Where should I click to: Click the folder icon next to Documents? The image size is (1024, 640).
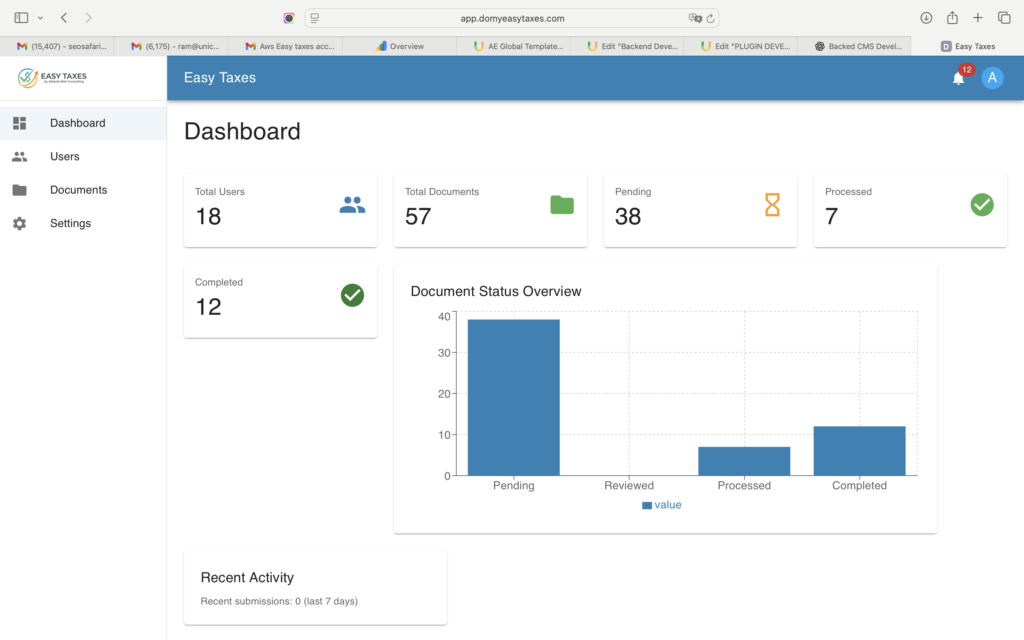pos(20,189)
